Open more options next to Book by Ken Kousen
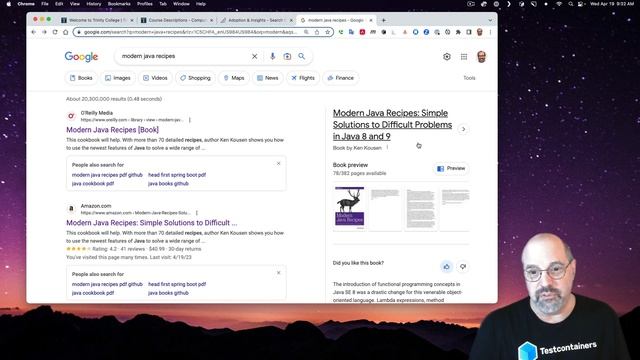The image size is (640, 360). pos(387,148)
